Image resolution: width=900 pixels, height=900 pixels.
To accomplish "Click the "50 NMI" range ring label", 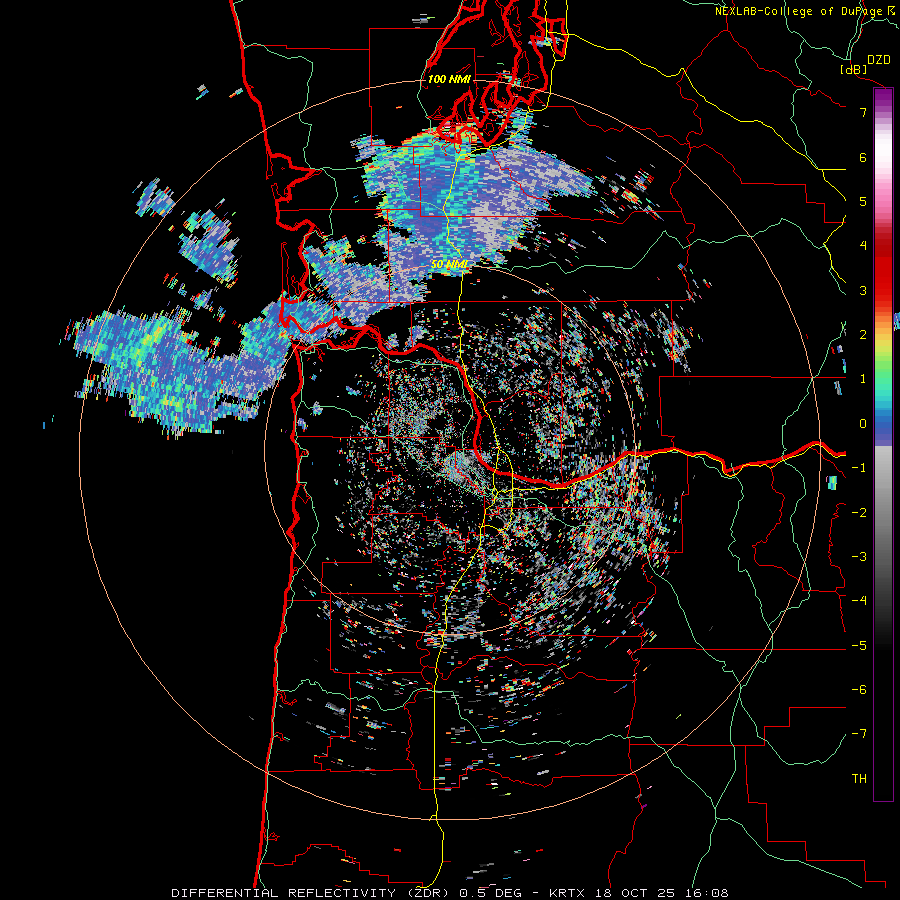I will tap(449, 264).
